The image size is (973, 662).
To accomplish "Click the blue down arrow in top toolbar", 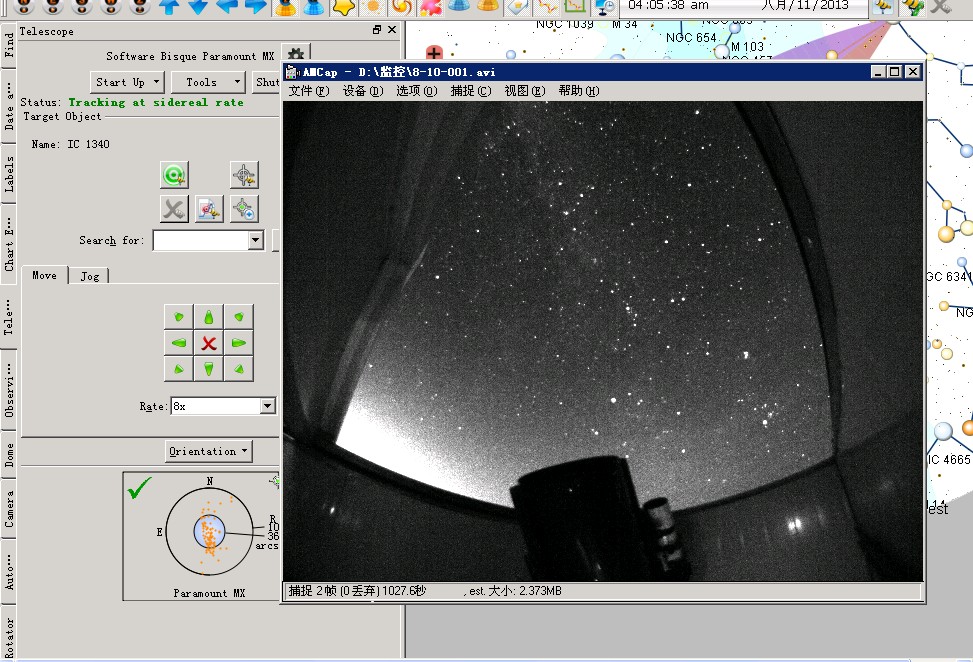I will [198, 6].
